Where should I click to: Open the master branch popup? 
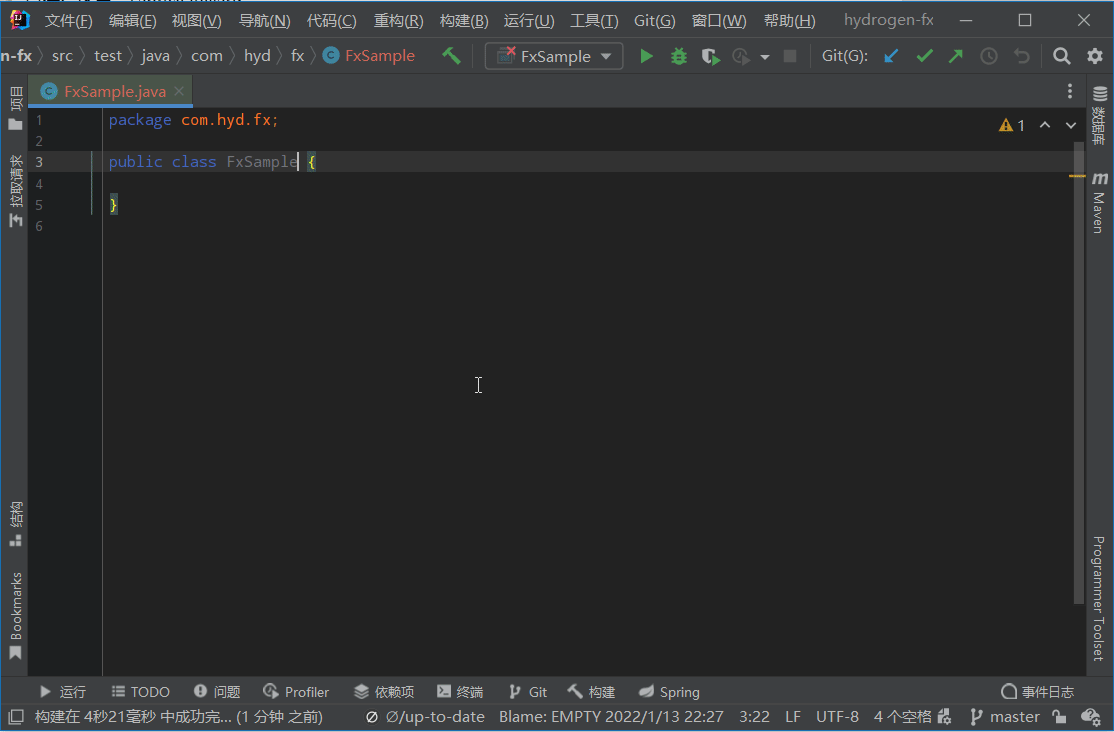click(1005, 717)
